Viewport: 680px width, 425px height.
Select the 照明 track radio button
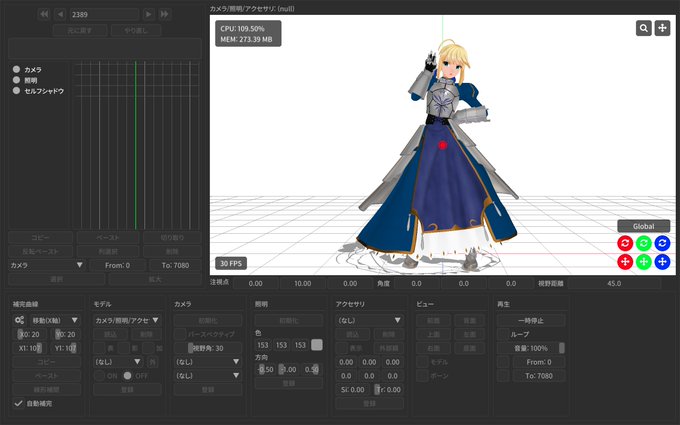point(16,80)
